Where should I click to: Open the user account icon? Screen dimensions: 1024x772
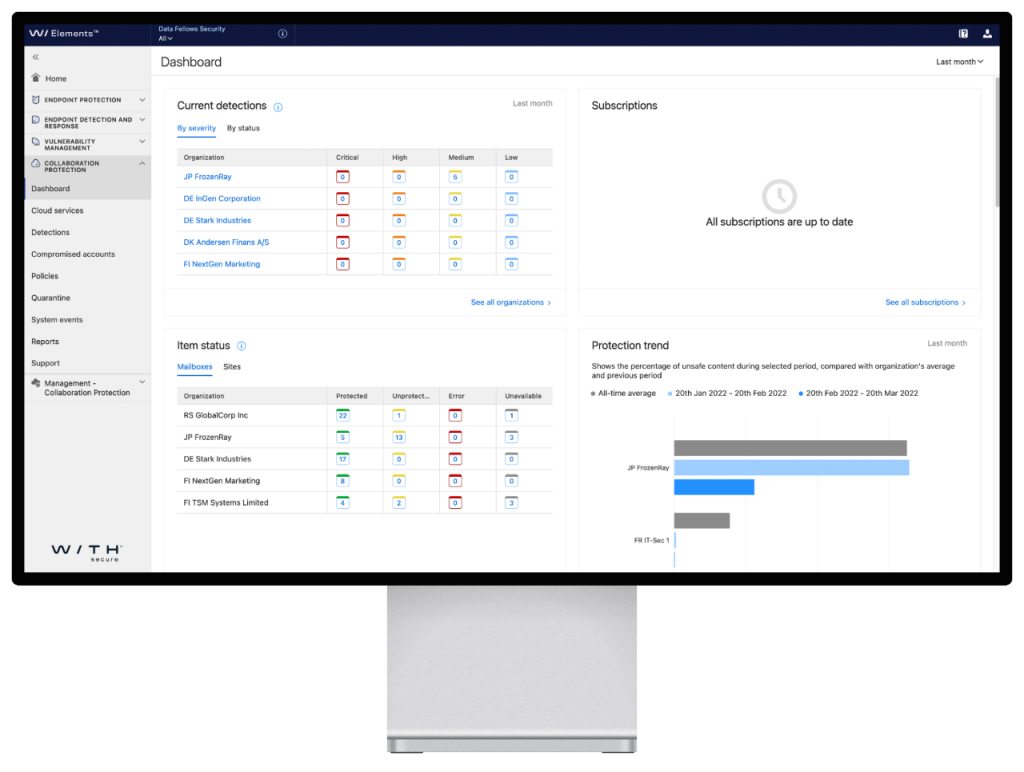pyautogui.click(x=987, y=34)
